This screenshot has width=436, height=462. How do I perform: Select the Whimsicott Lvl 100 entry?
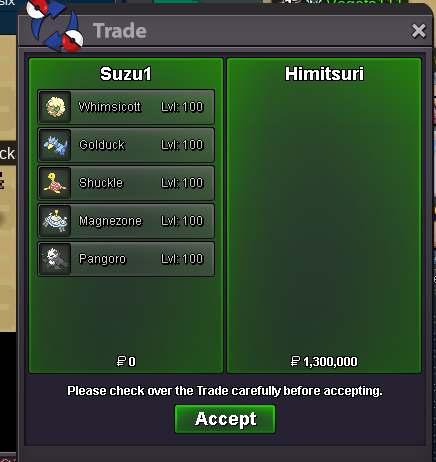126,107
